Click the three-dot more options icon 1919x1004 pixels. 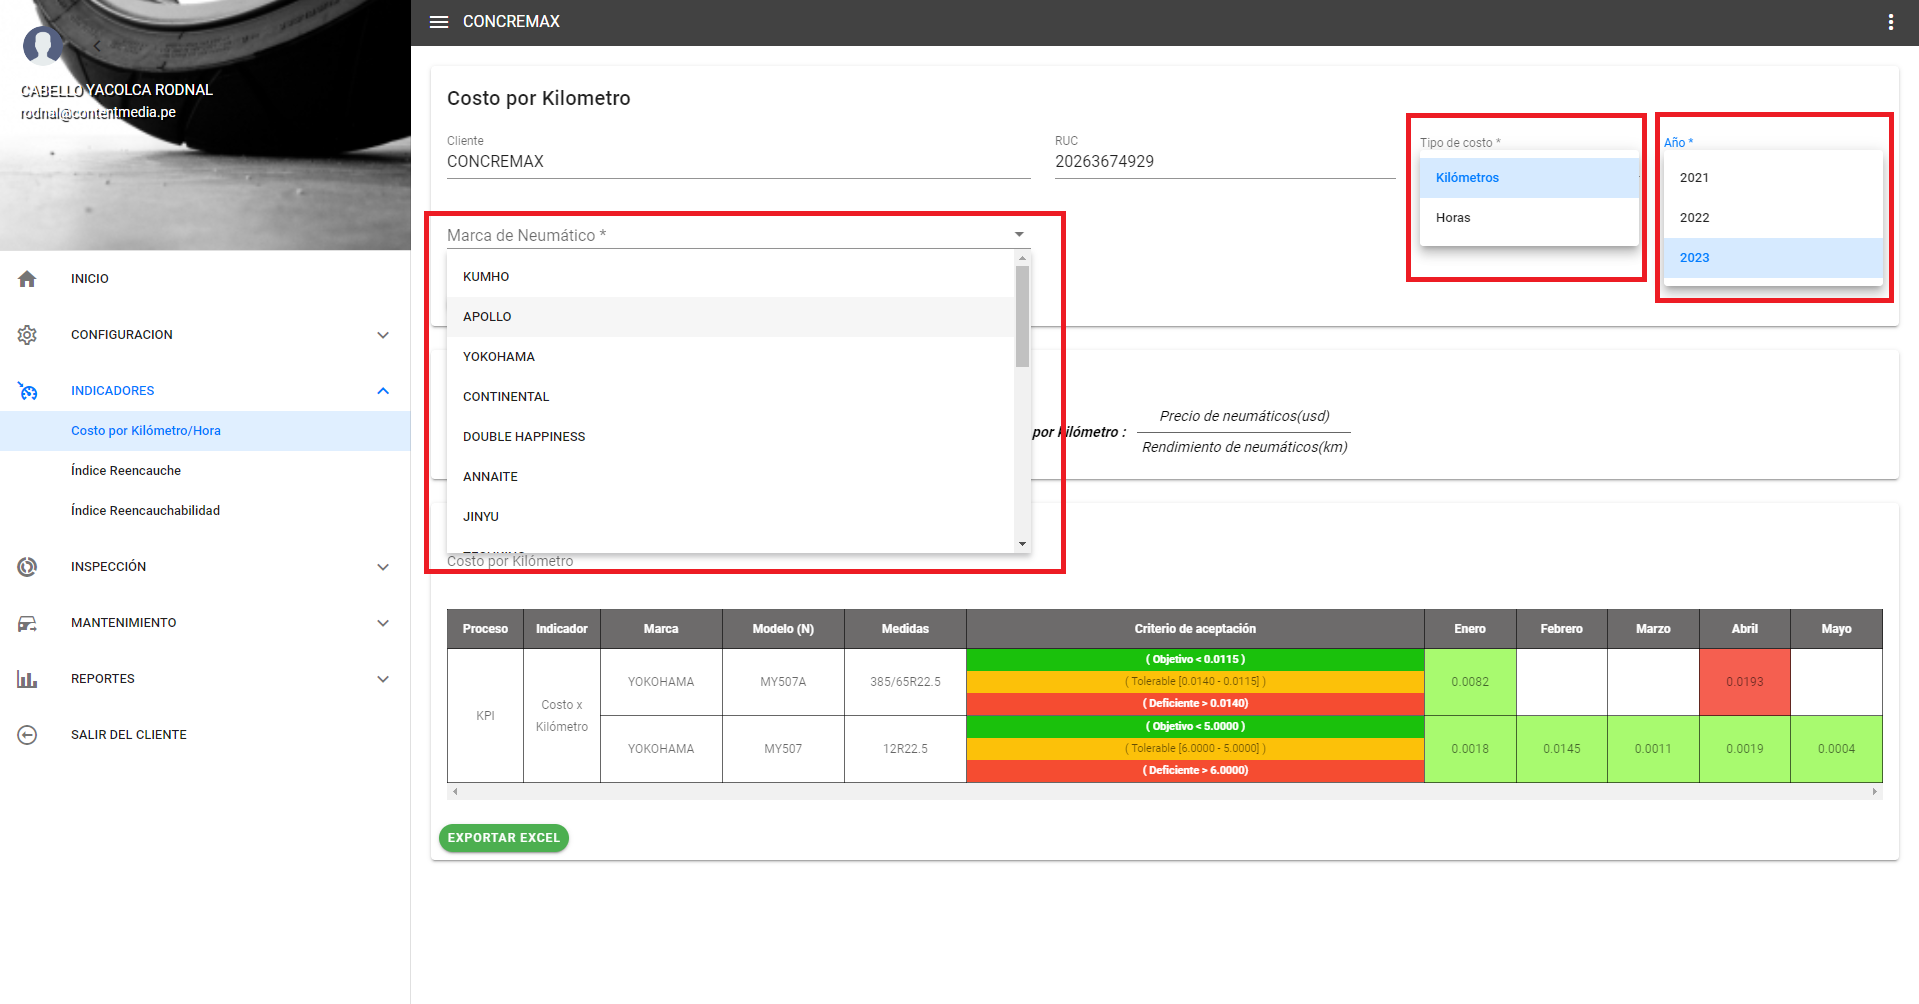click(x=1890, y=22)
